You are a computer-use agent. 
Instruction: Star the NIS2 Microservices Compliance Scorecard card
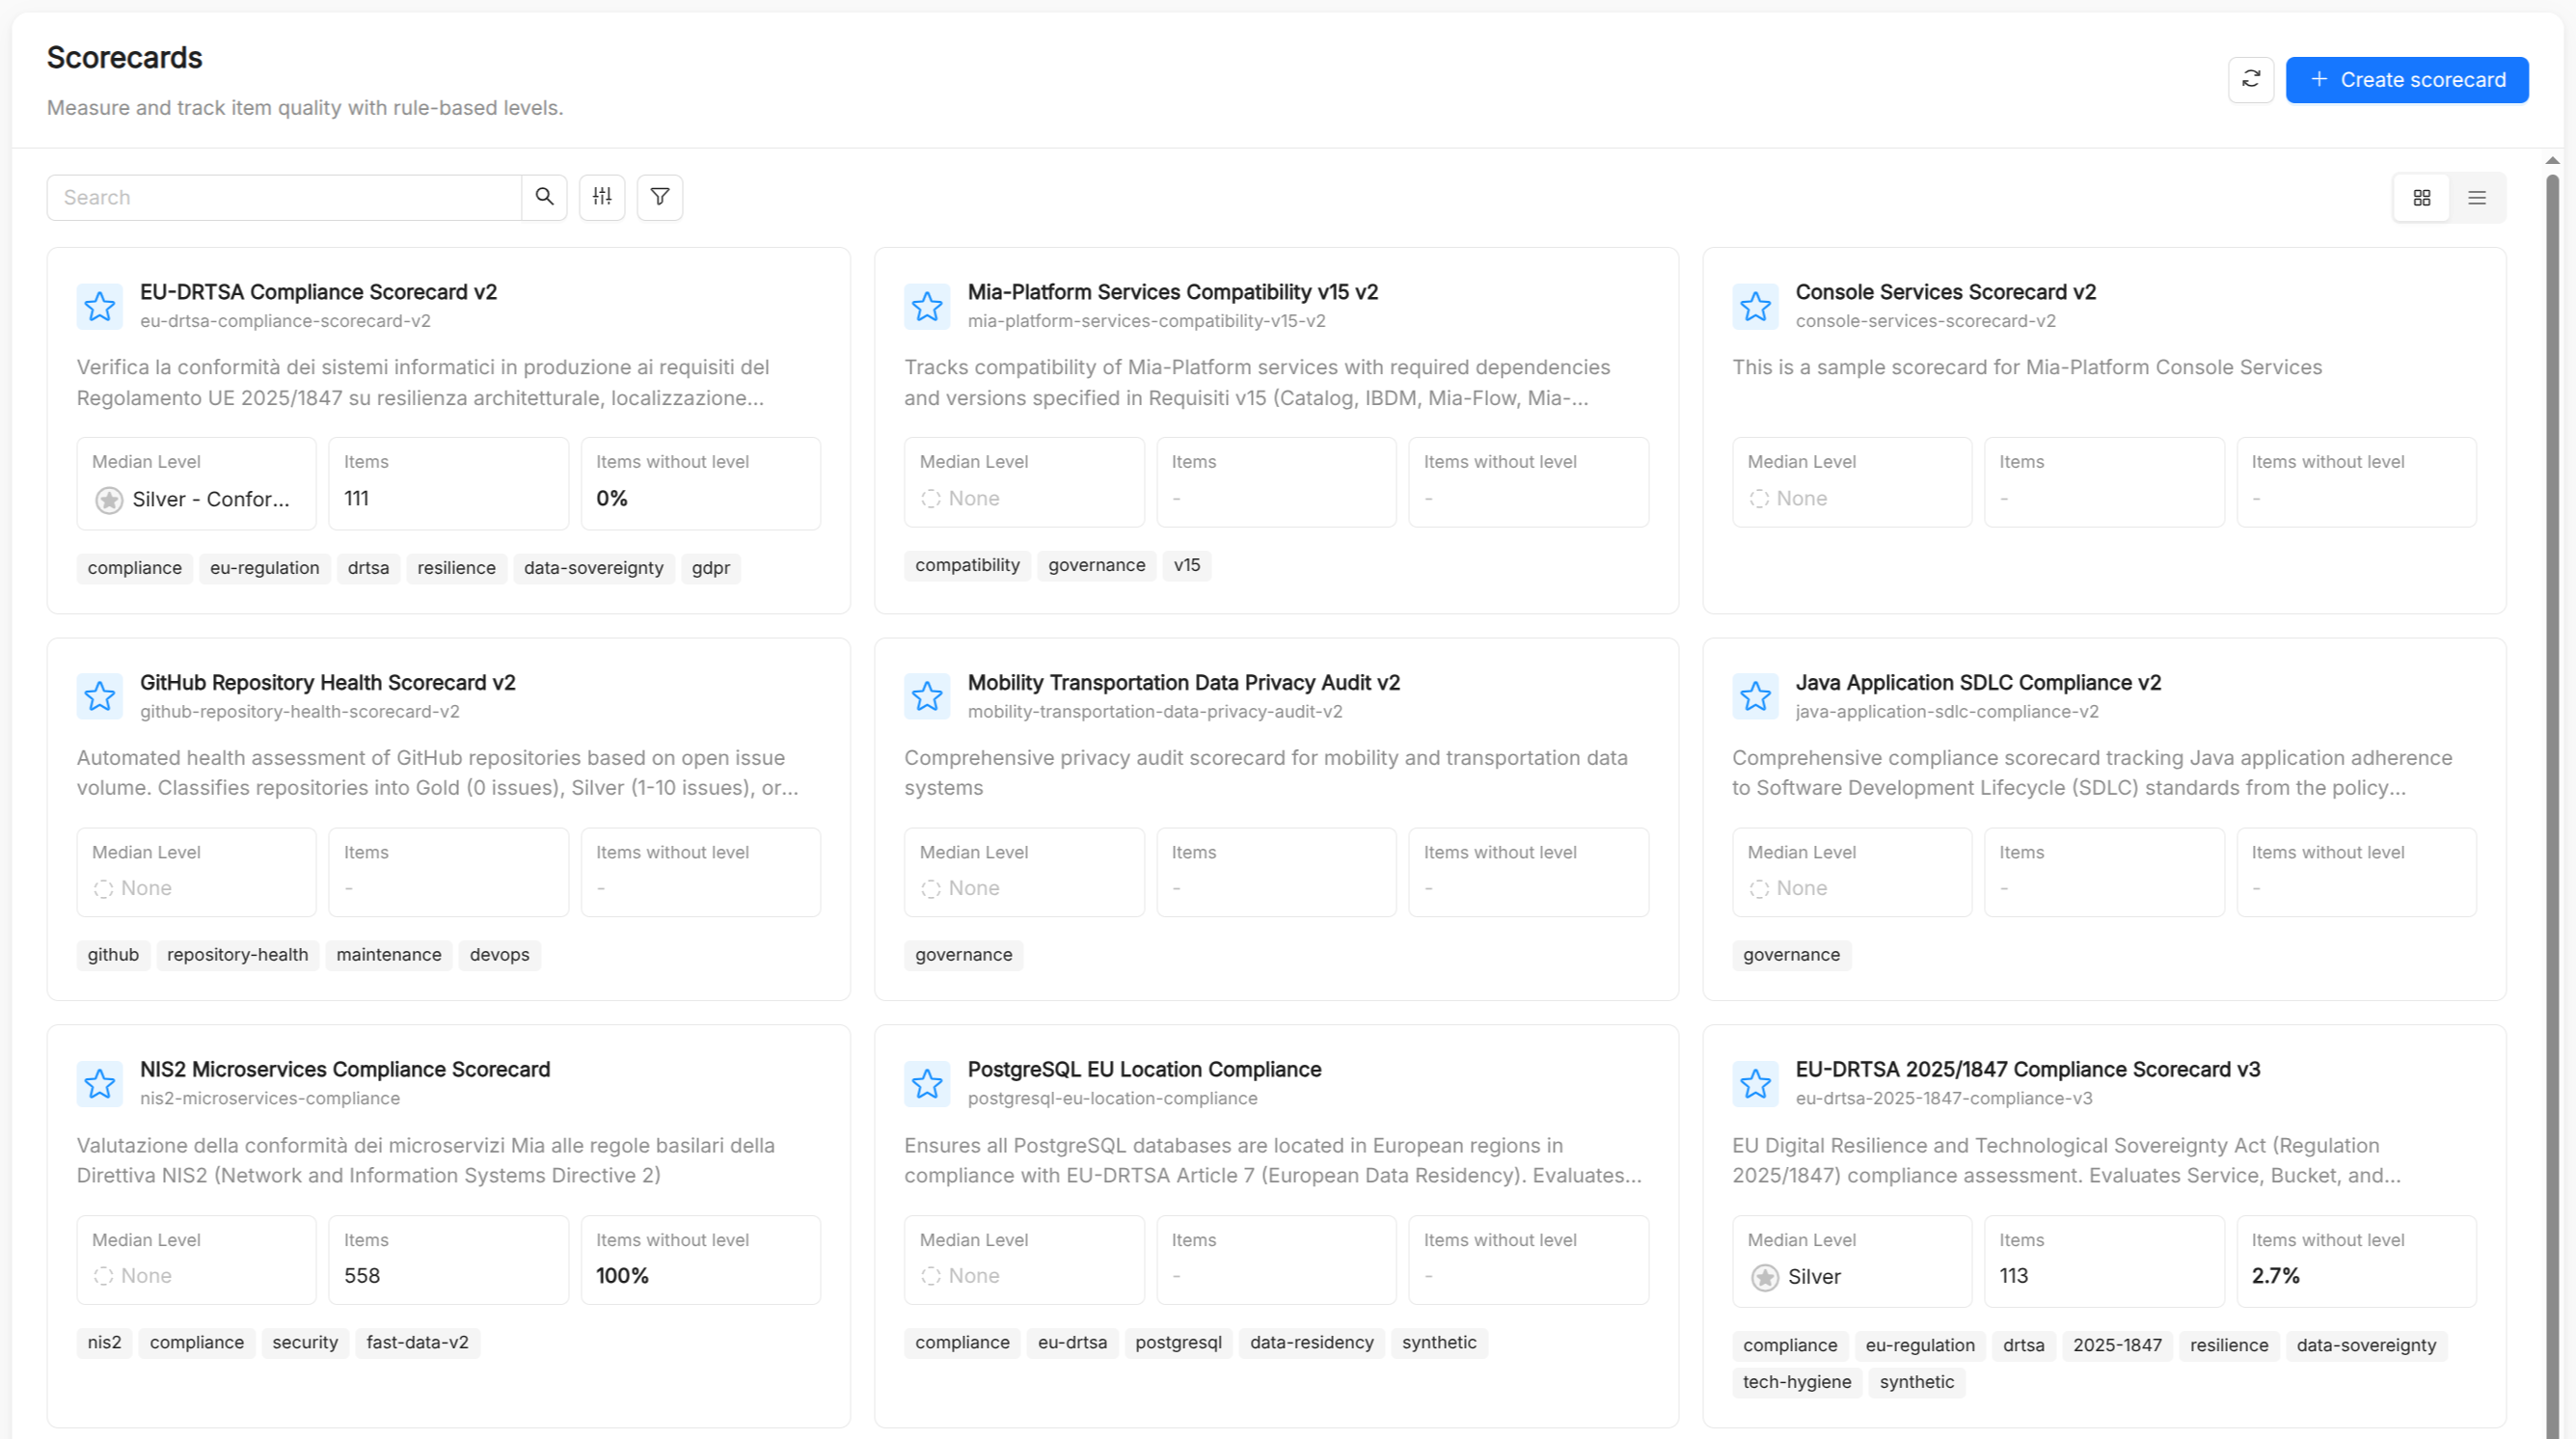[x=100, y=1084]
